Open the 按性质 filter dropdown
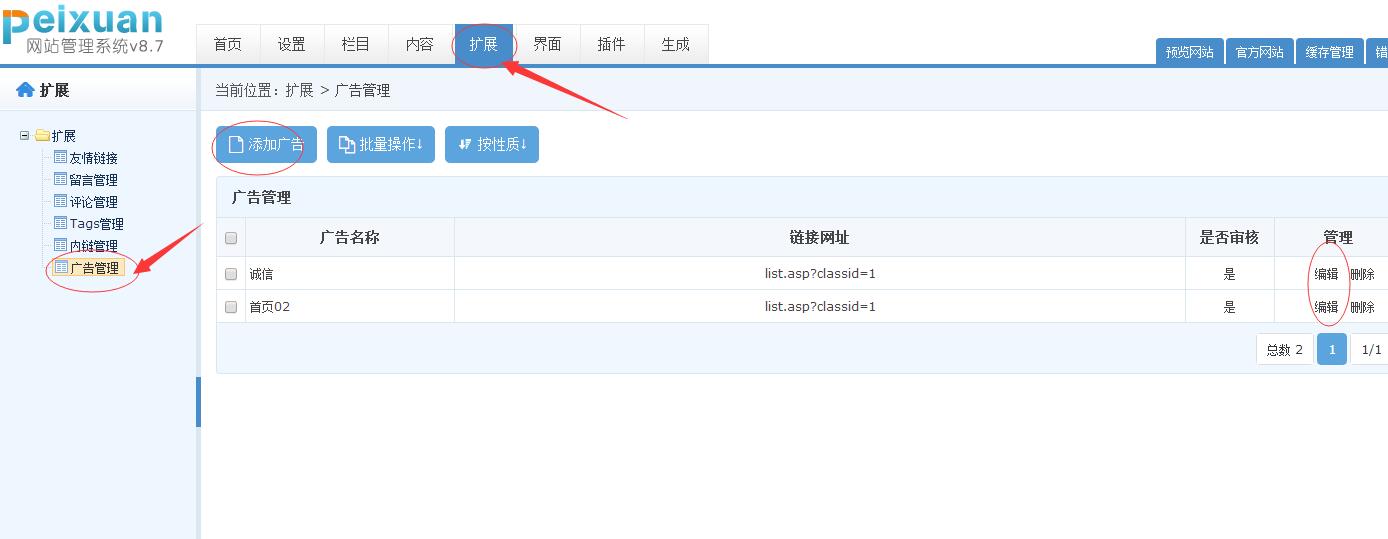Screen dimensions: 1388x539 492,145
